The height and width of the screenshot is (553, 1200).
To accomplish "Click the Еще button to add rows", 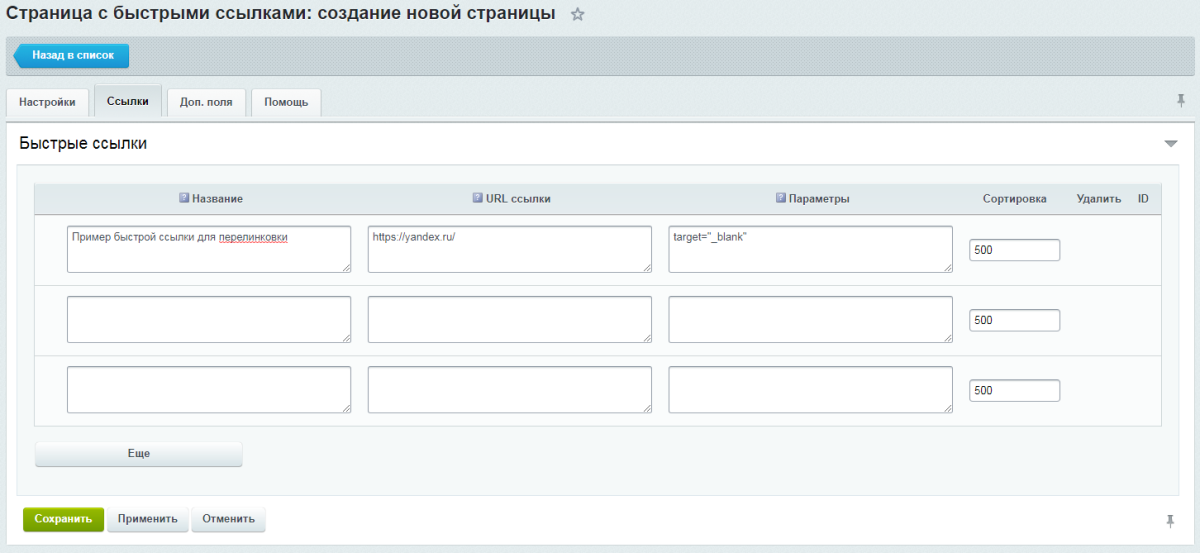I will [139, 454].
